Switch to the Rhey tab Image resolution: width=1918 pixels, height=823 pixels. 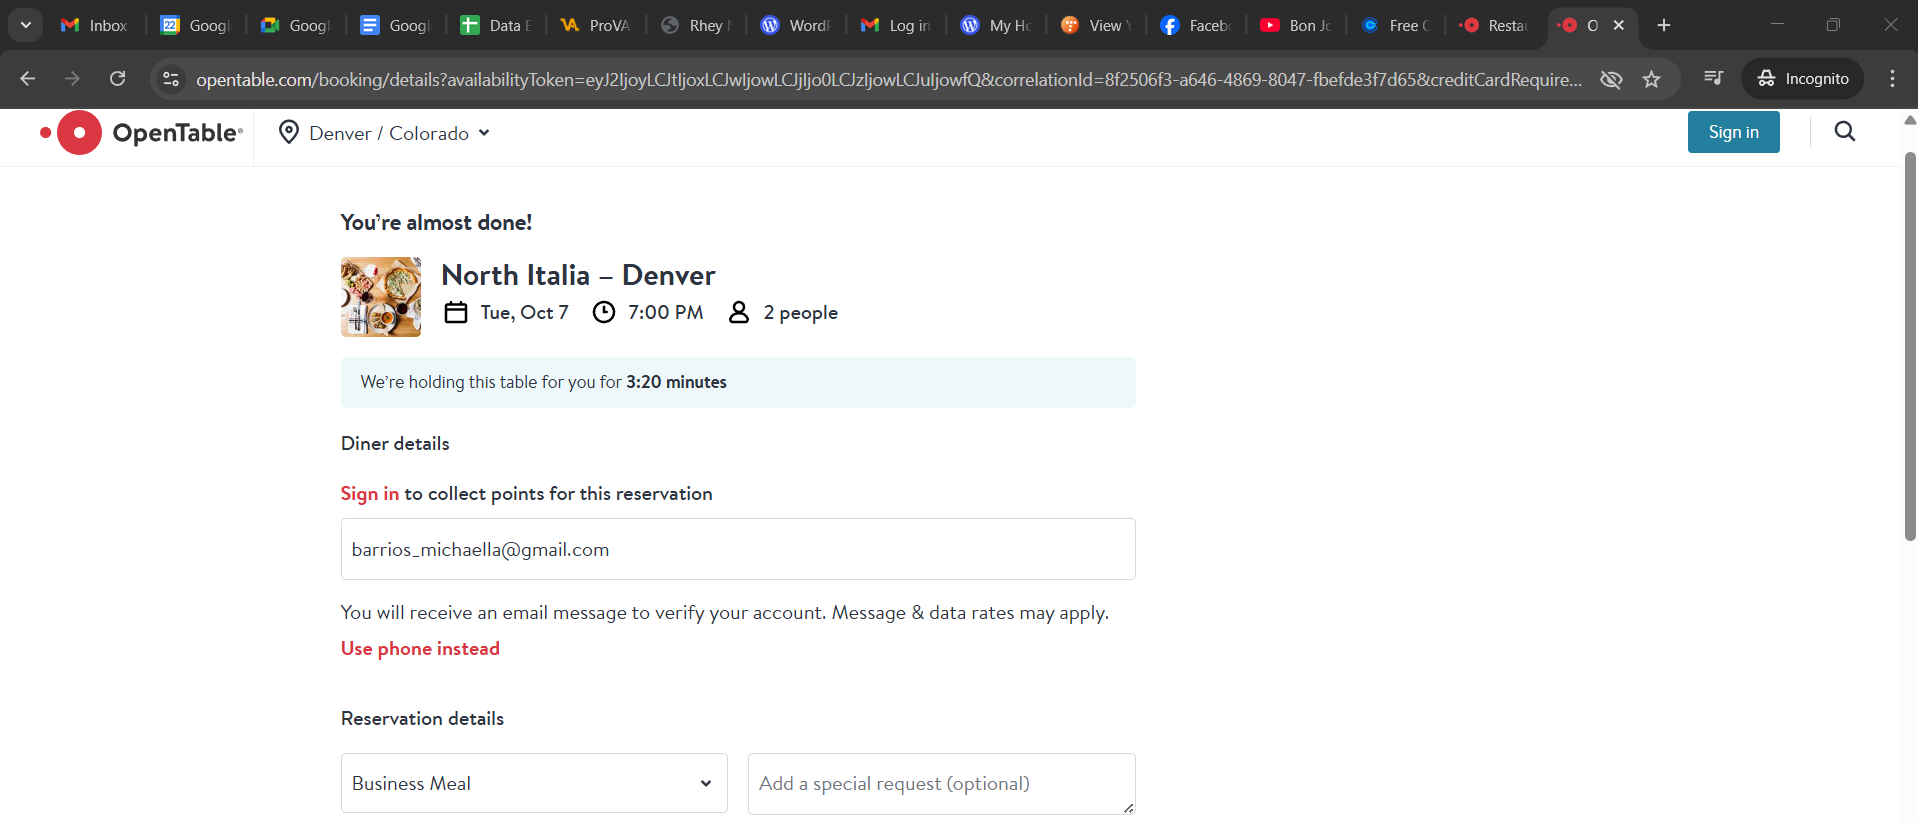point(695,25)
